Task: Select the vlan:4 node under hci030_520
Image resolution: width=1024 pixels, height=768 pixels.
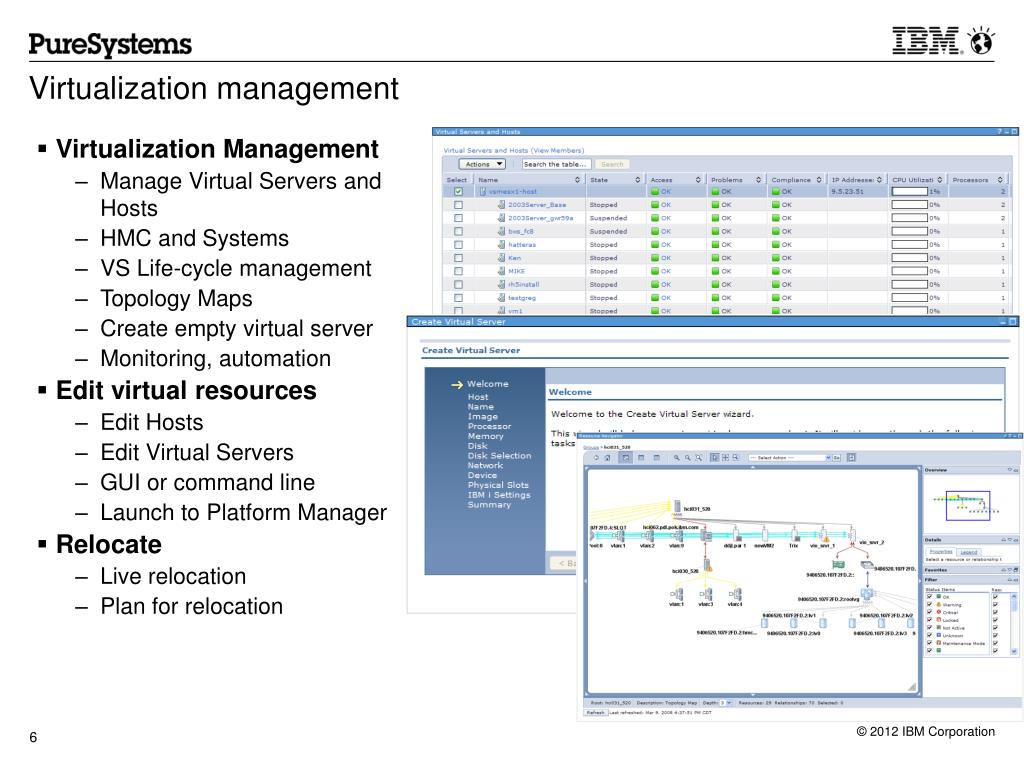Action: [x=735, y=594]
